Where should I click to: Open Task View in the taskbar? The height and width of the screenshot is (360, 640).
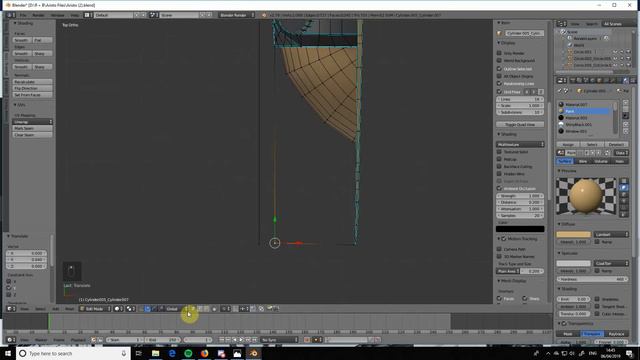coord(139,353)
